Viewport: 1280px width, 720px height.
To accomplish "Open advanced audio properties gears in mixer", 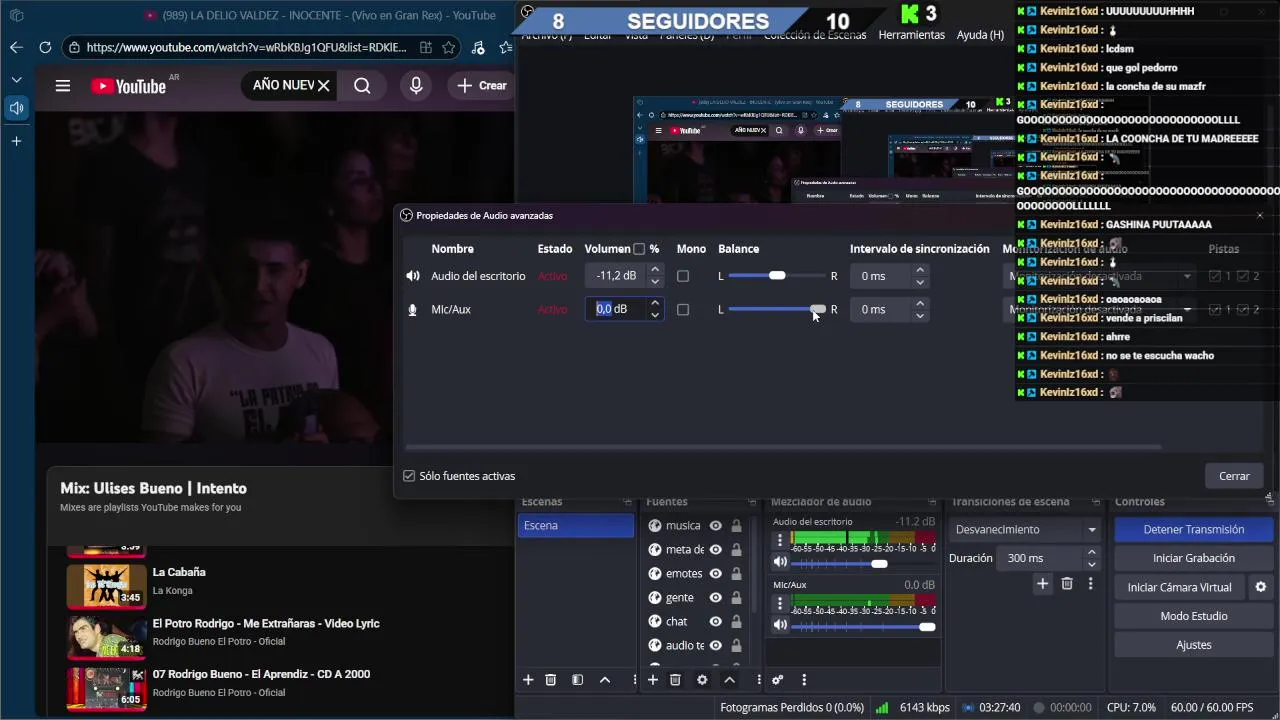I will click(x=777, y=680).
